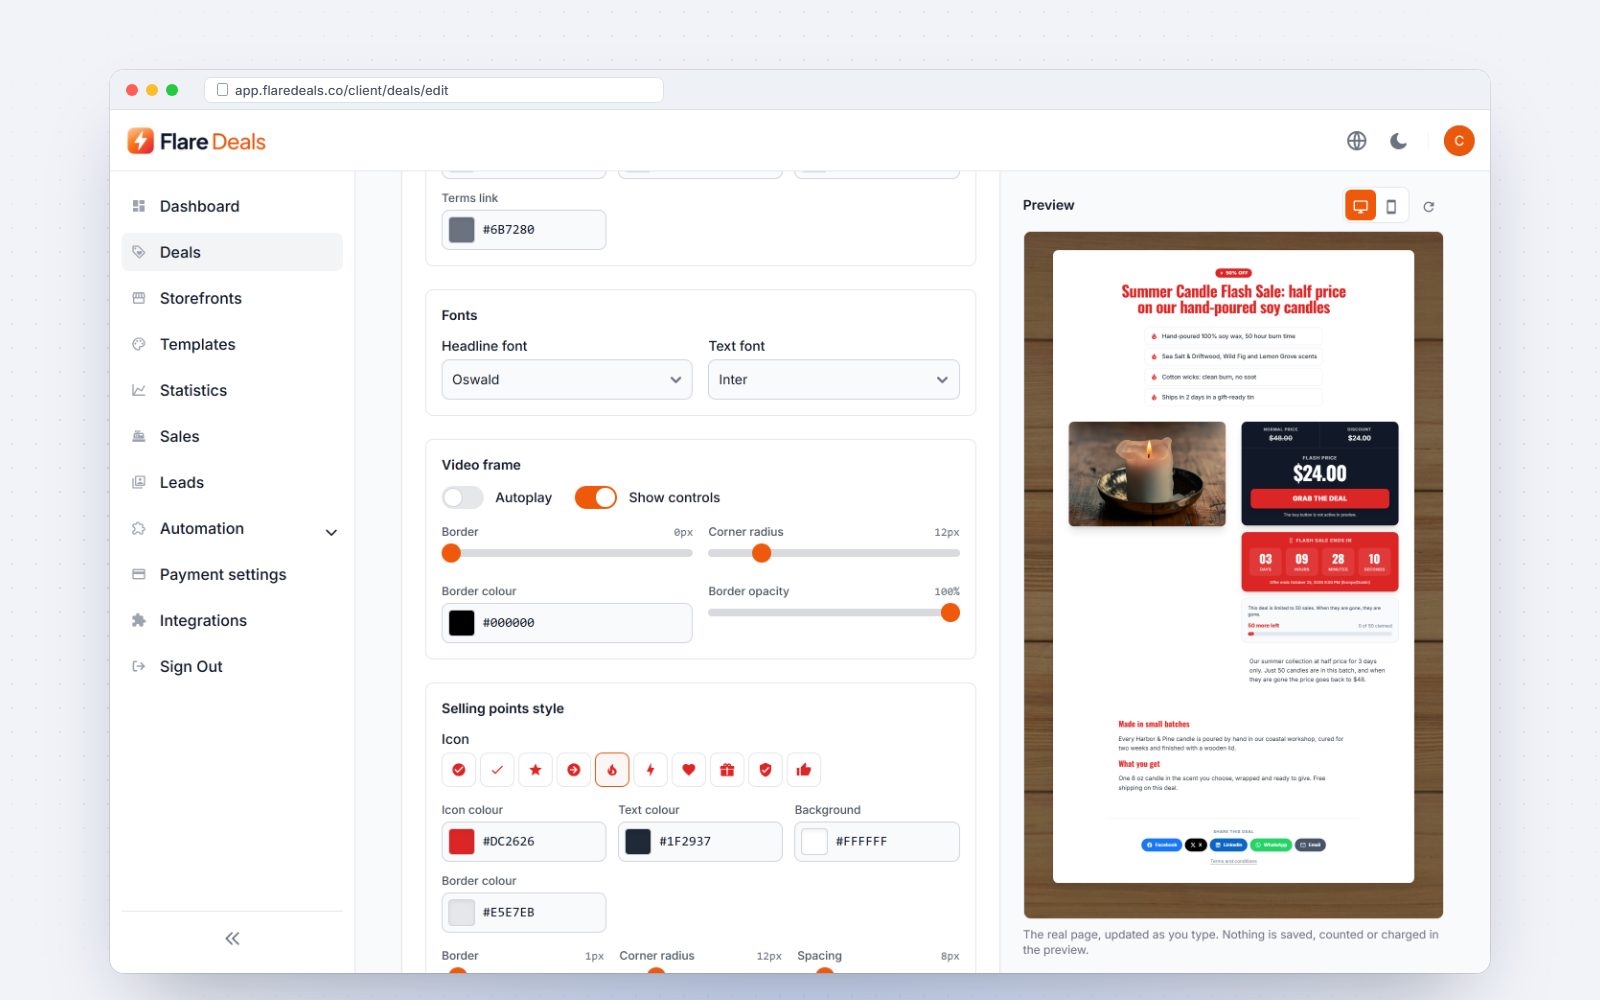
Task: Click the WhatsApp share button in preview
Action: (1271, 845)
